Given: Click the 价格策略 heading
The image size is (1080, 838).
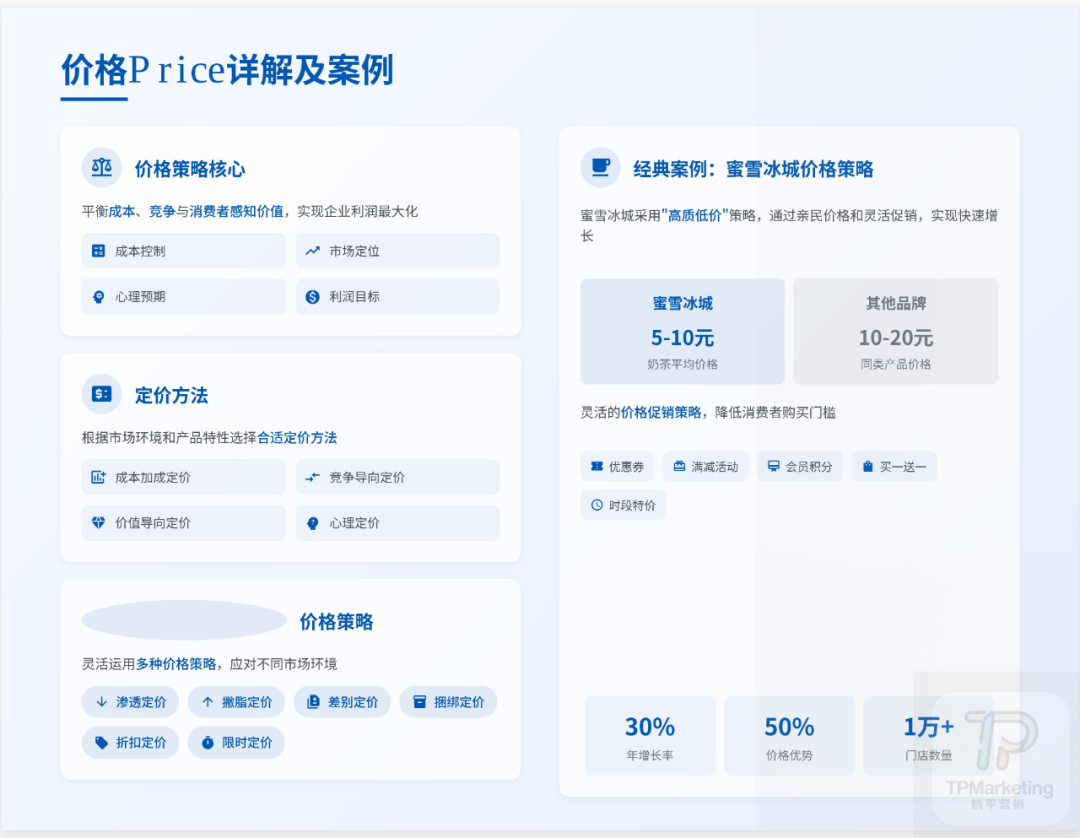Looking at the screenshot, I should click(x=336, y=622).
